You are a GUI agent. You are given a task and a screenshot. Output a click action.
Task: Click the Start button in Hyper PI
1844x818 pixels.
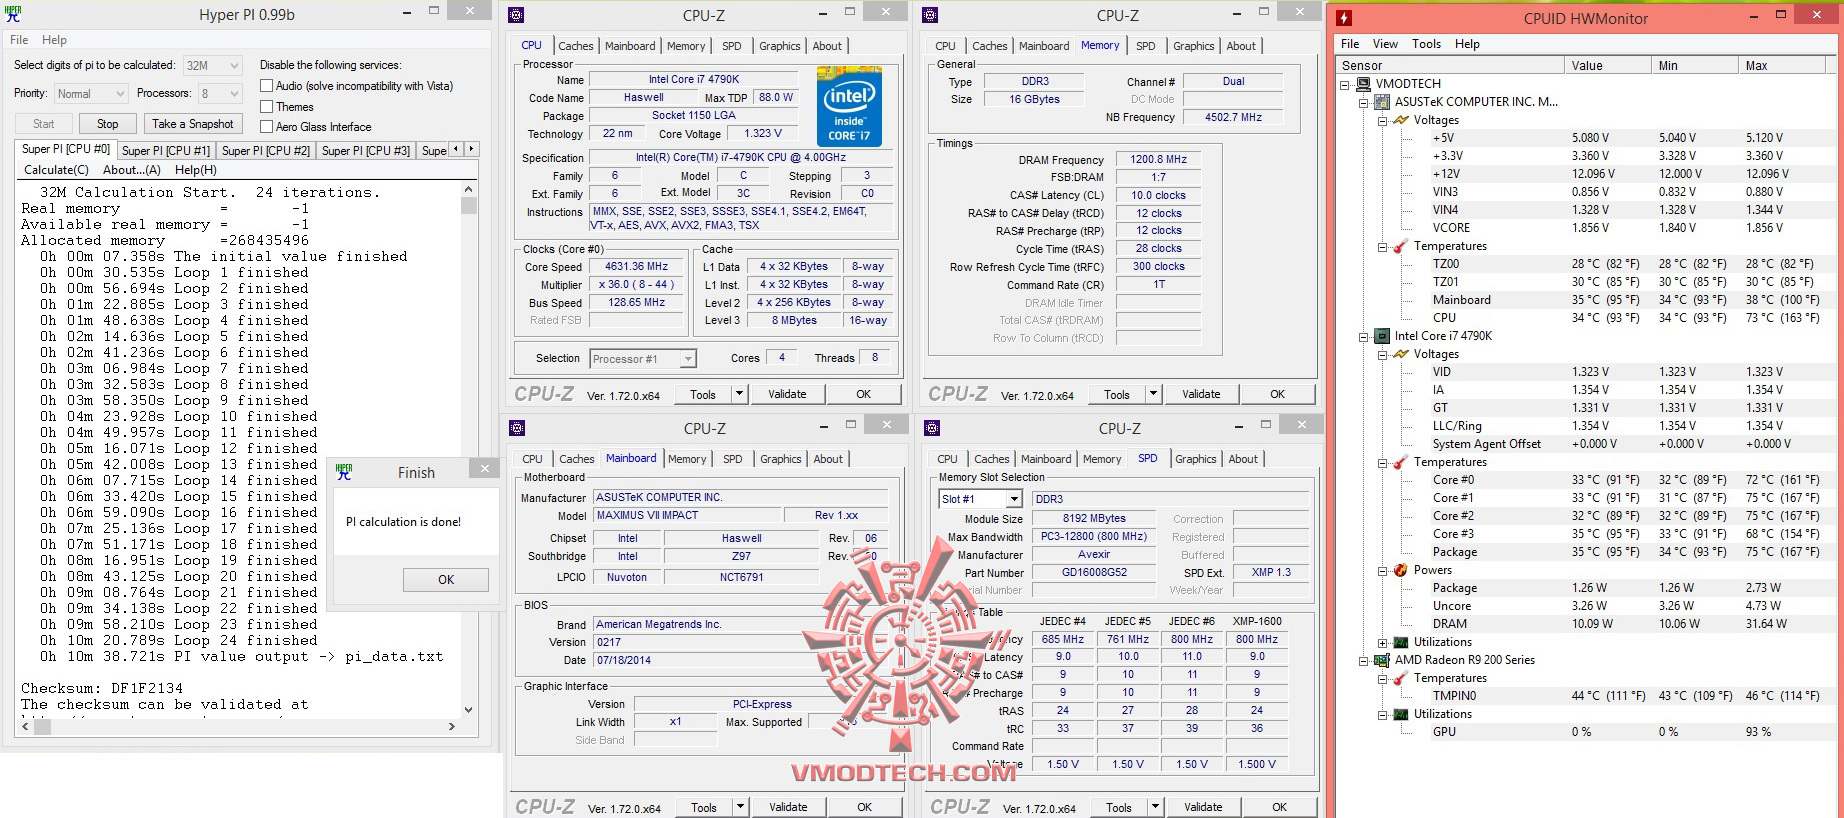point(44,124)
